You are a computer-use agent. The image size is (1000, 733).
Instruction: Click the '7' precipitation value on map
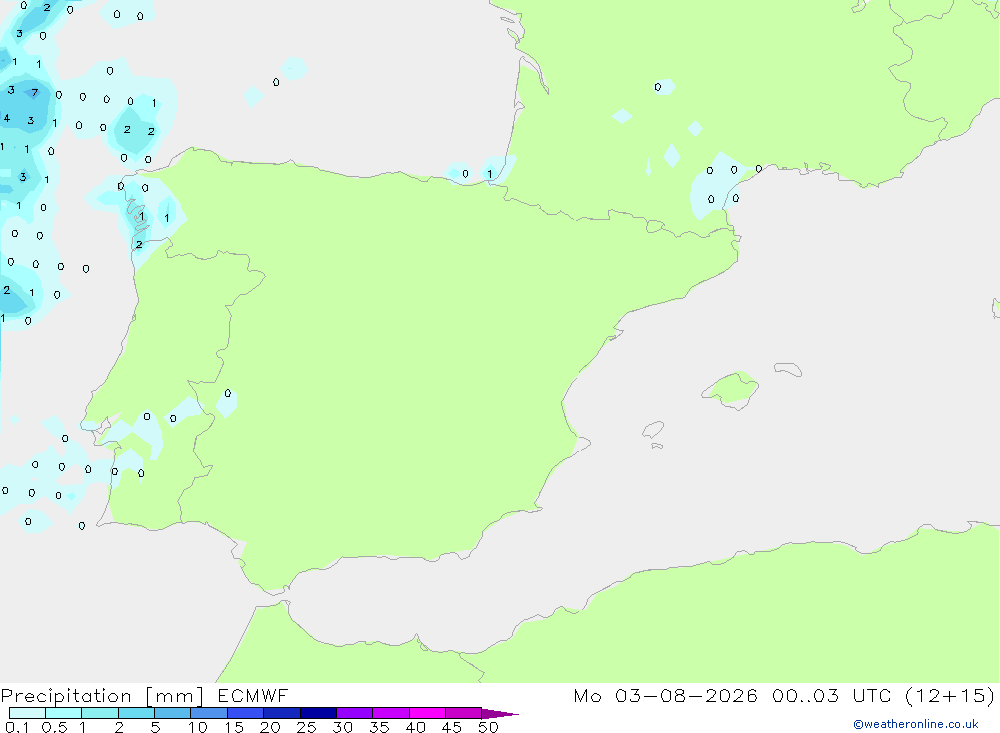[34, 93]
